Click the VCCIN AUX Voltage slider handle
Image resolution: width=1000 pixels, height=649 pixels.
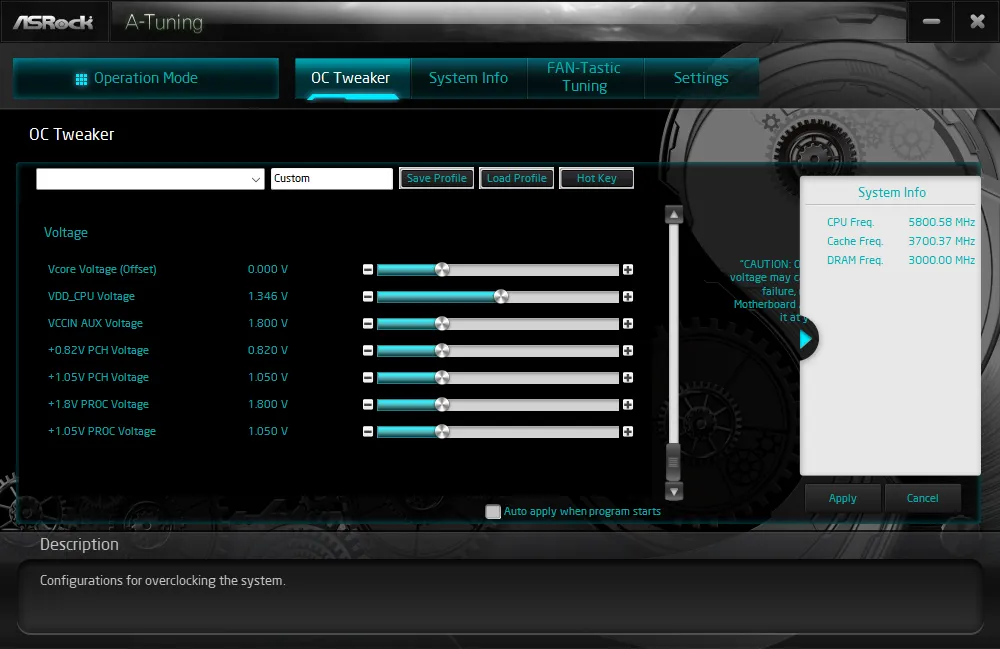tap(442, 324)
